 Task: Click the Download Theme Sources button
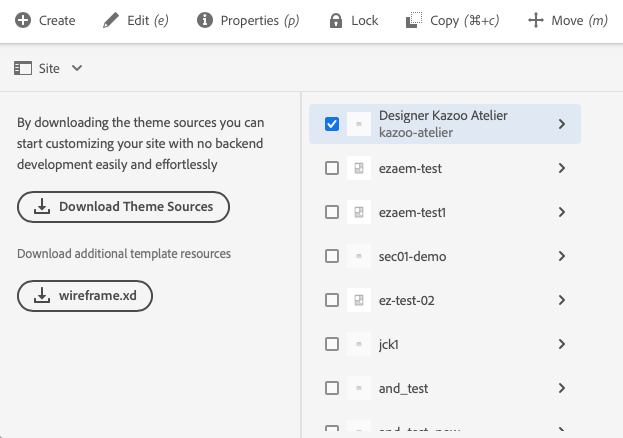[123, 207]
